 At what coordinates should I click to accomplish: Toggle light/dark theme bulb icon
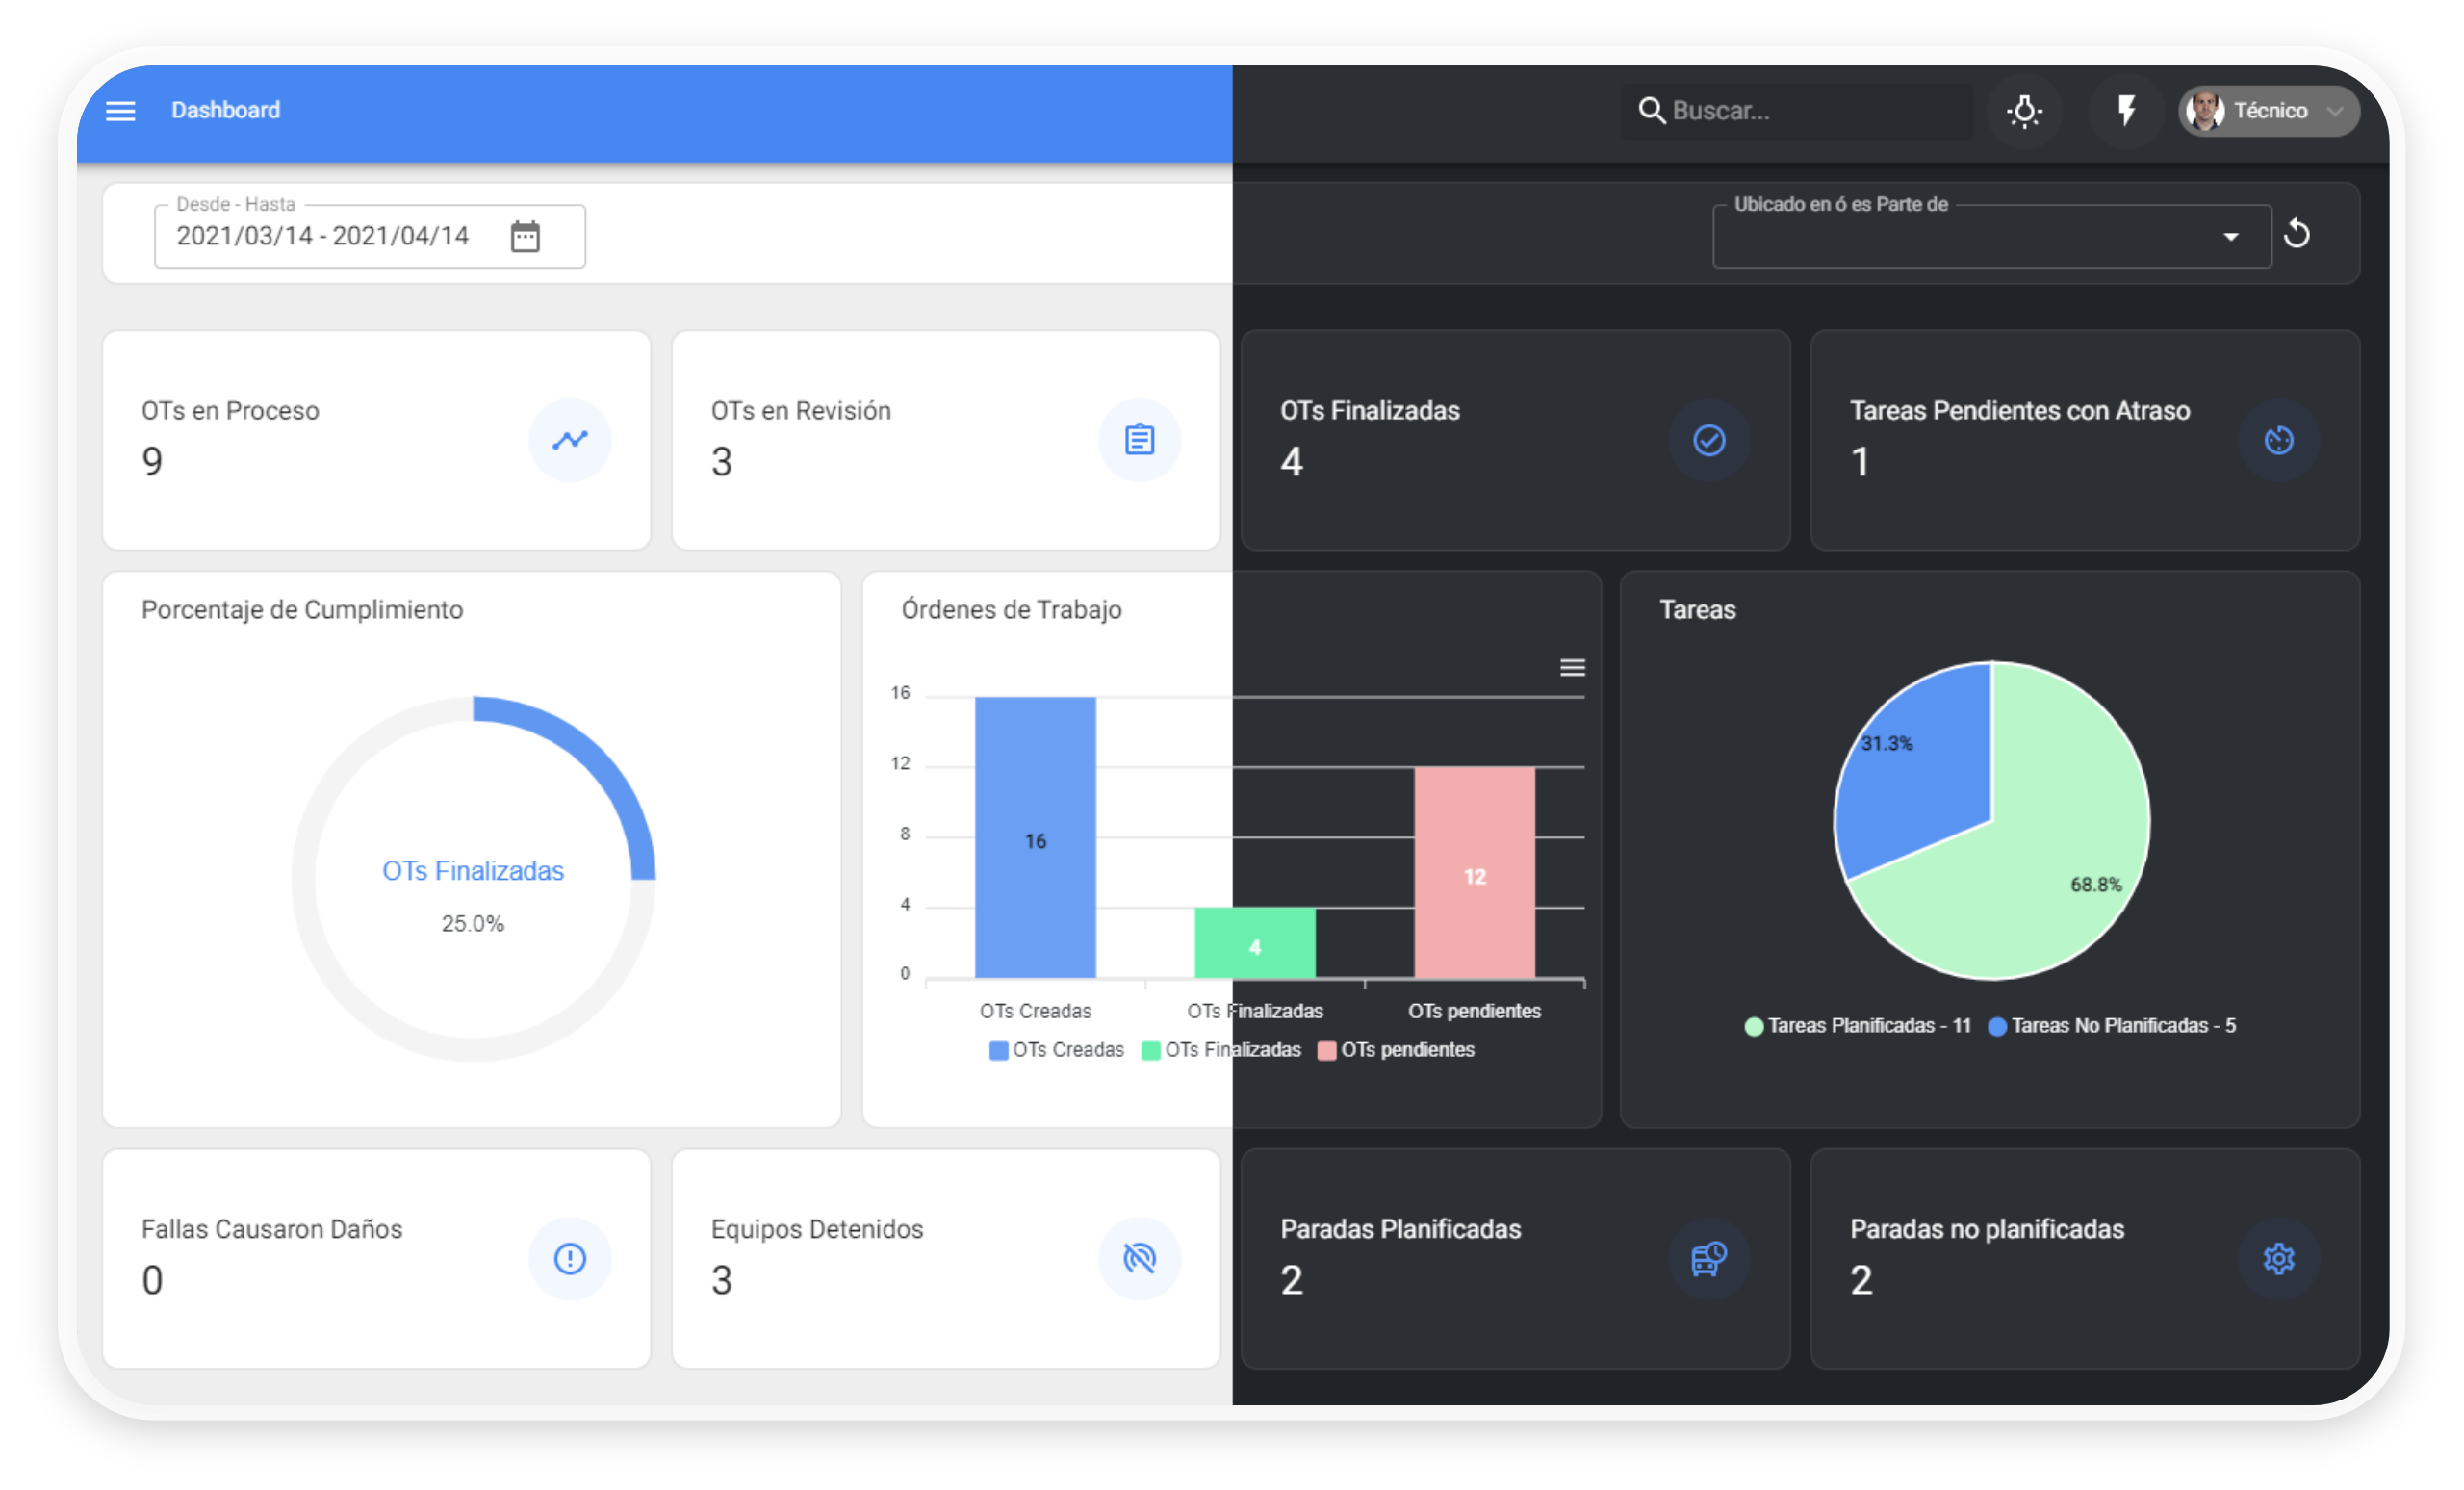(2024, 110)
